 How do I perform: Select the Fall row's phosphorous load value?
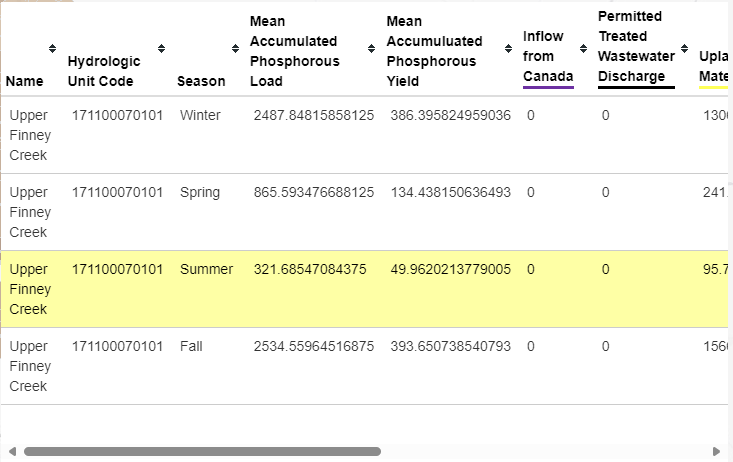tap(314, 347)
